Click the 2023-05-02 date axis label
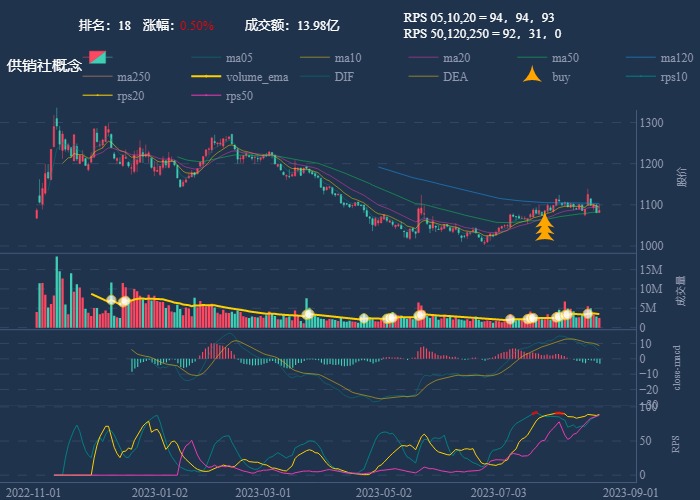The width and height of the screenshot is (700, 500). coord(383,492)
